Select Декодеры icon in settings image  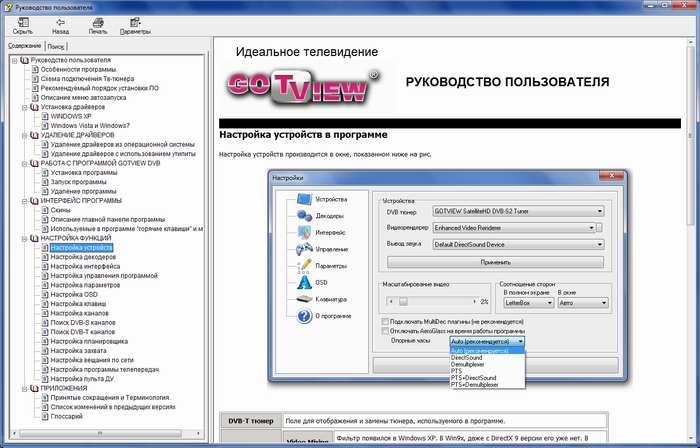pos(304,216)
